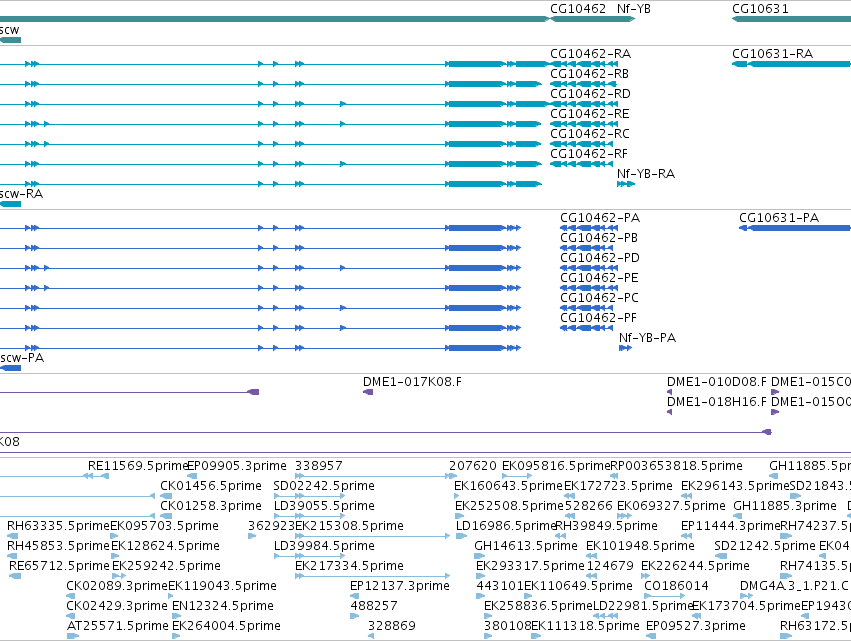
Task: Click the RE11569.5prime EST label
Action: coord(138,466)
